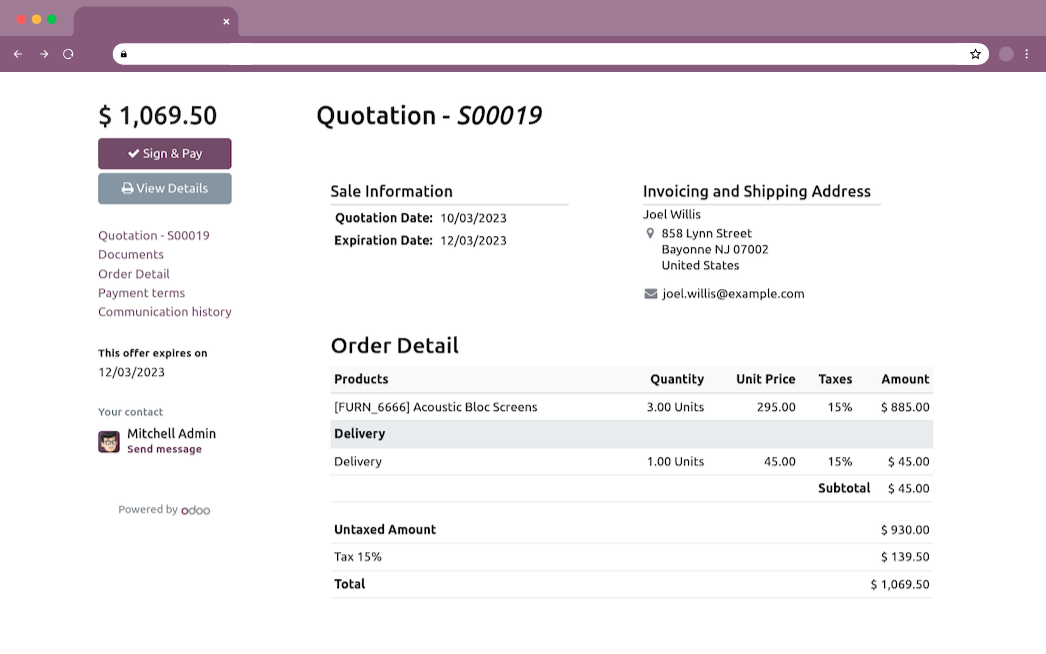The height and width of the screenshot is (654, 1046).
Task: Click the envelope icon beside joel.willis@example.com
Action: pos(651,294)
